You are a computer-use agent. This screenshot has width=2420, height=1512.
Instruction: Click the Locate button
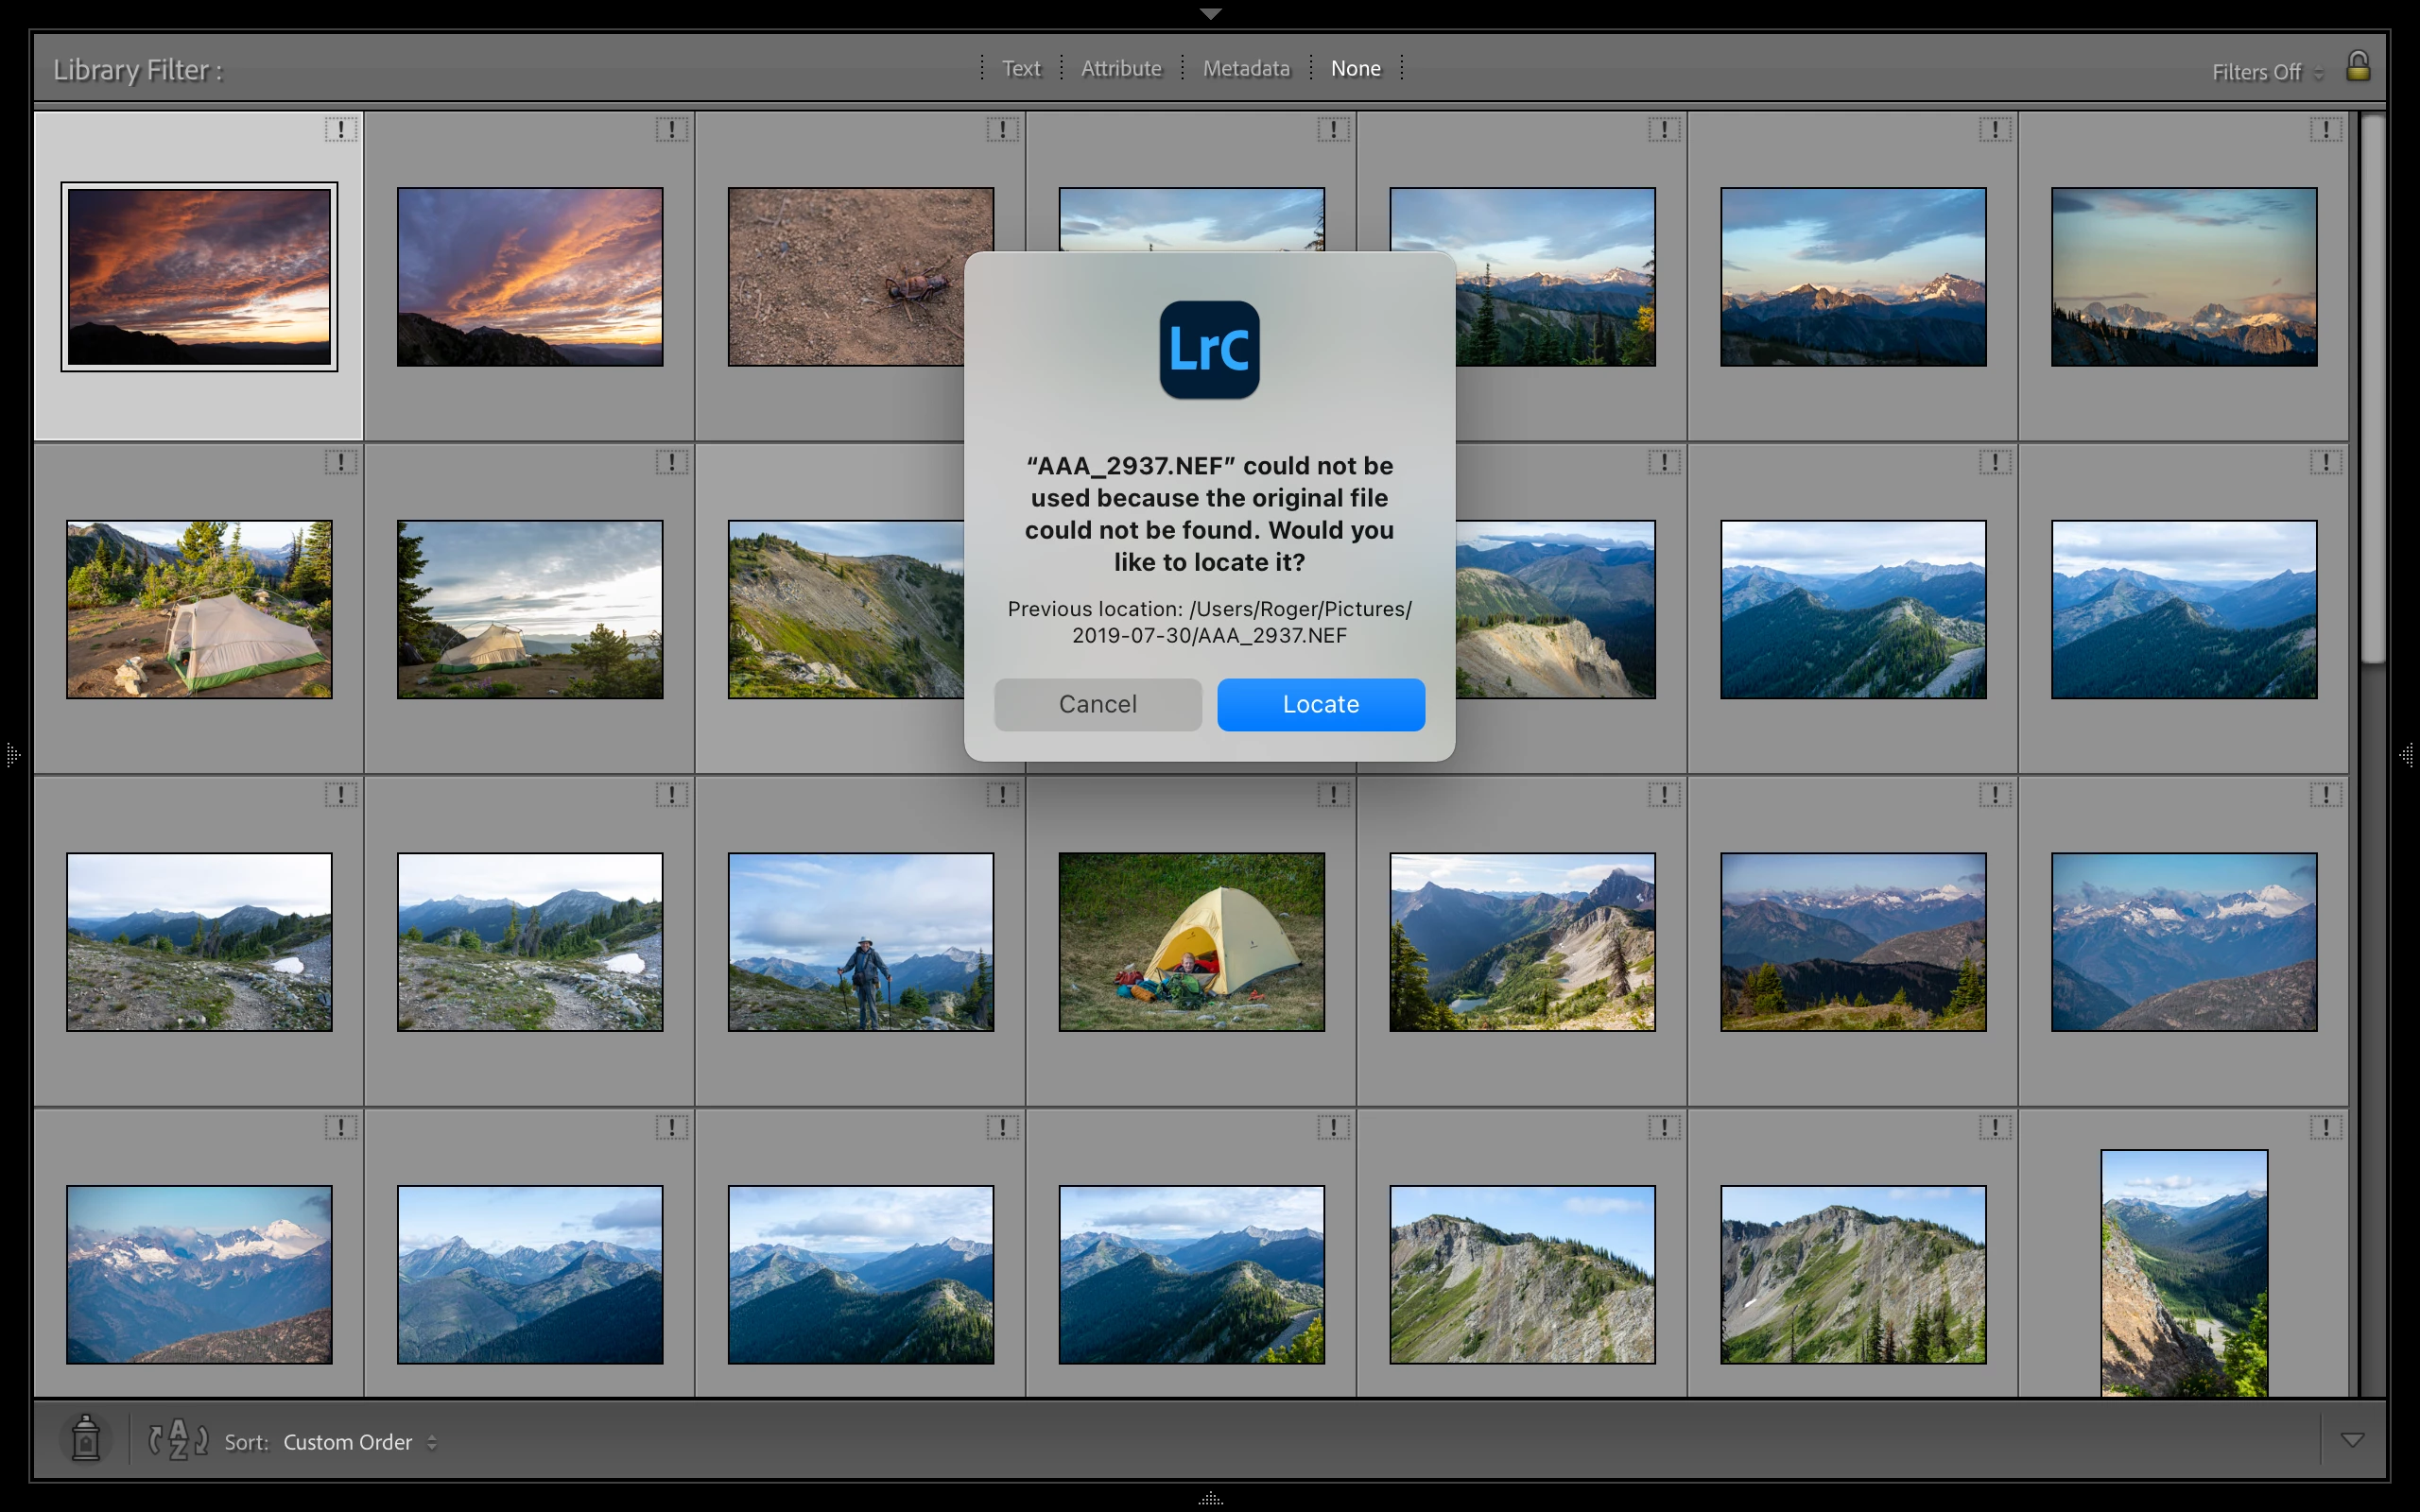1320,704
